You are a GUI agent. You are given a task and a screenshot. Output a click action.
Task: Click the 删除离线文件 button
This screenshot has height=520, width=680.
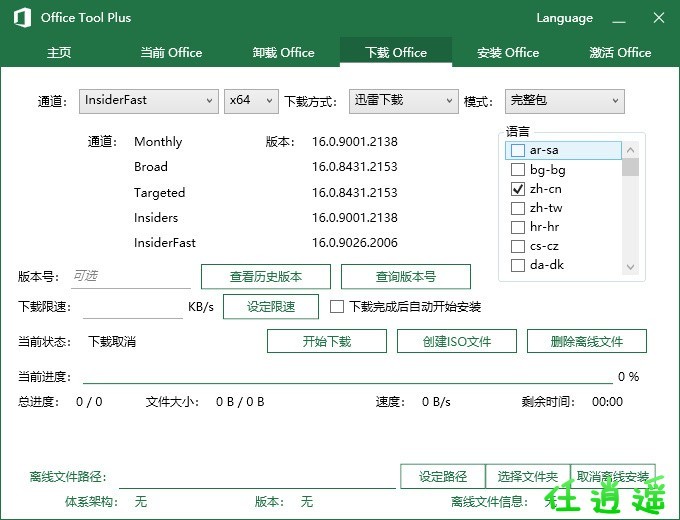587,341
